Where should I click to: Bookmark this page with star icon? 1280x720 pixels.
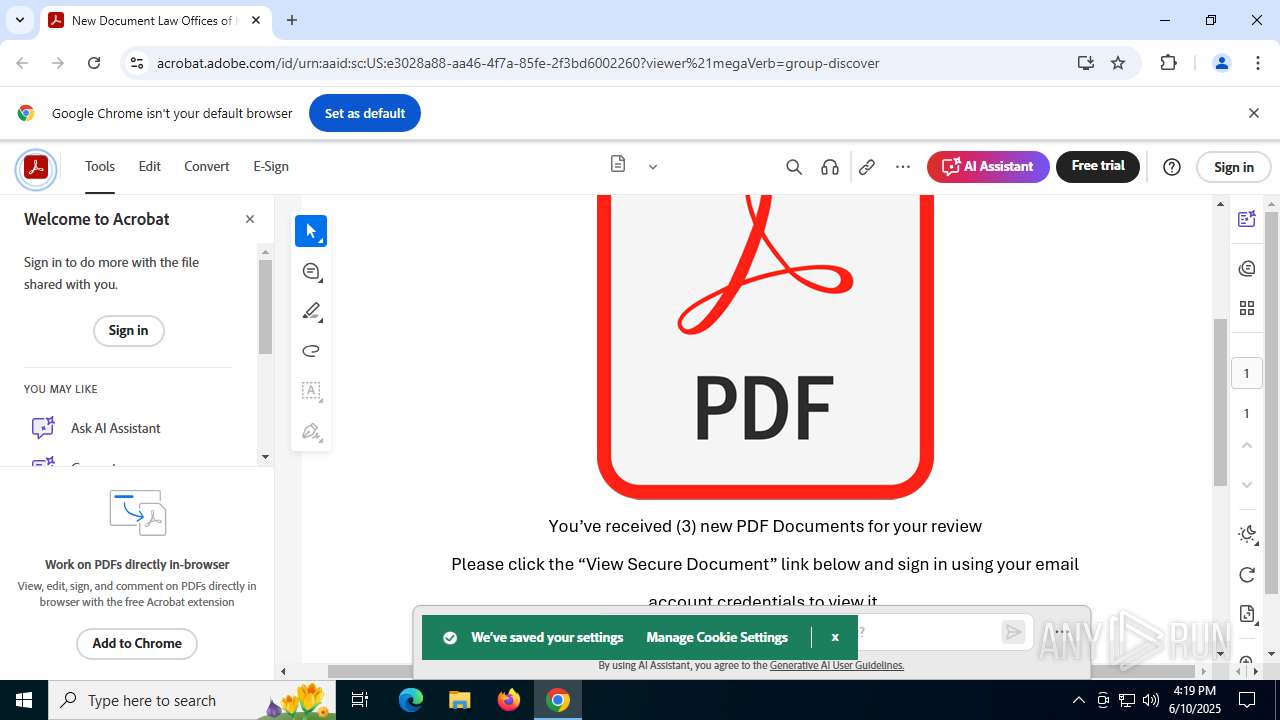click(1118, 63)
